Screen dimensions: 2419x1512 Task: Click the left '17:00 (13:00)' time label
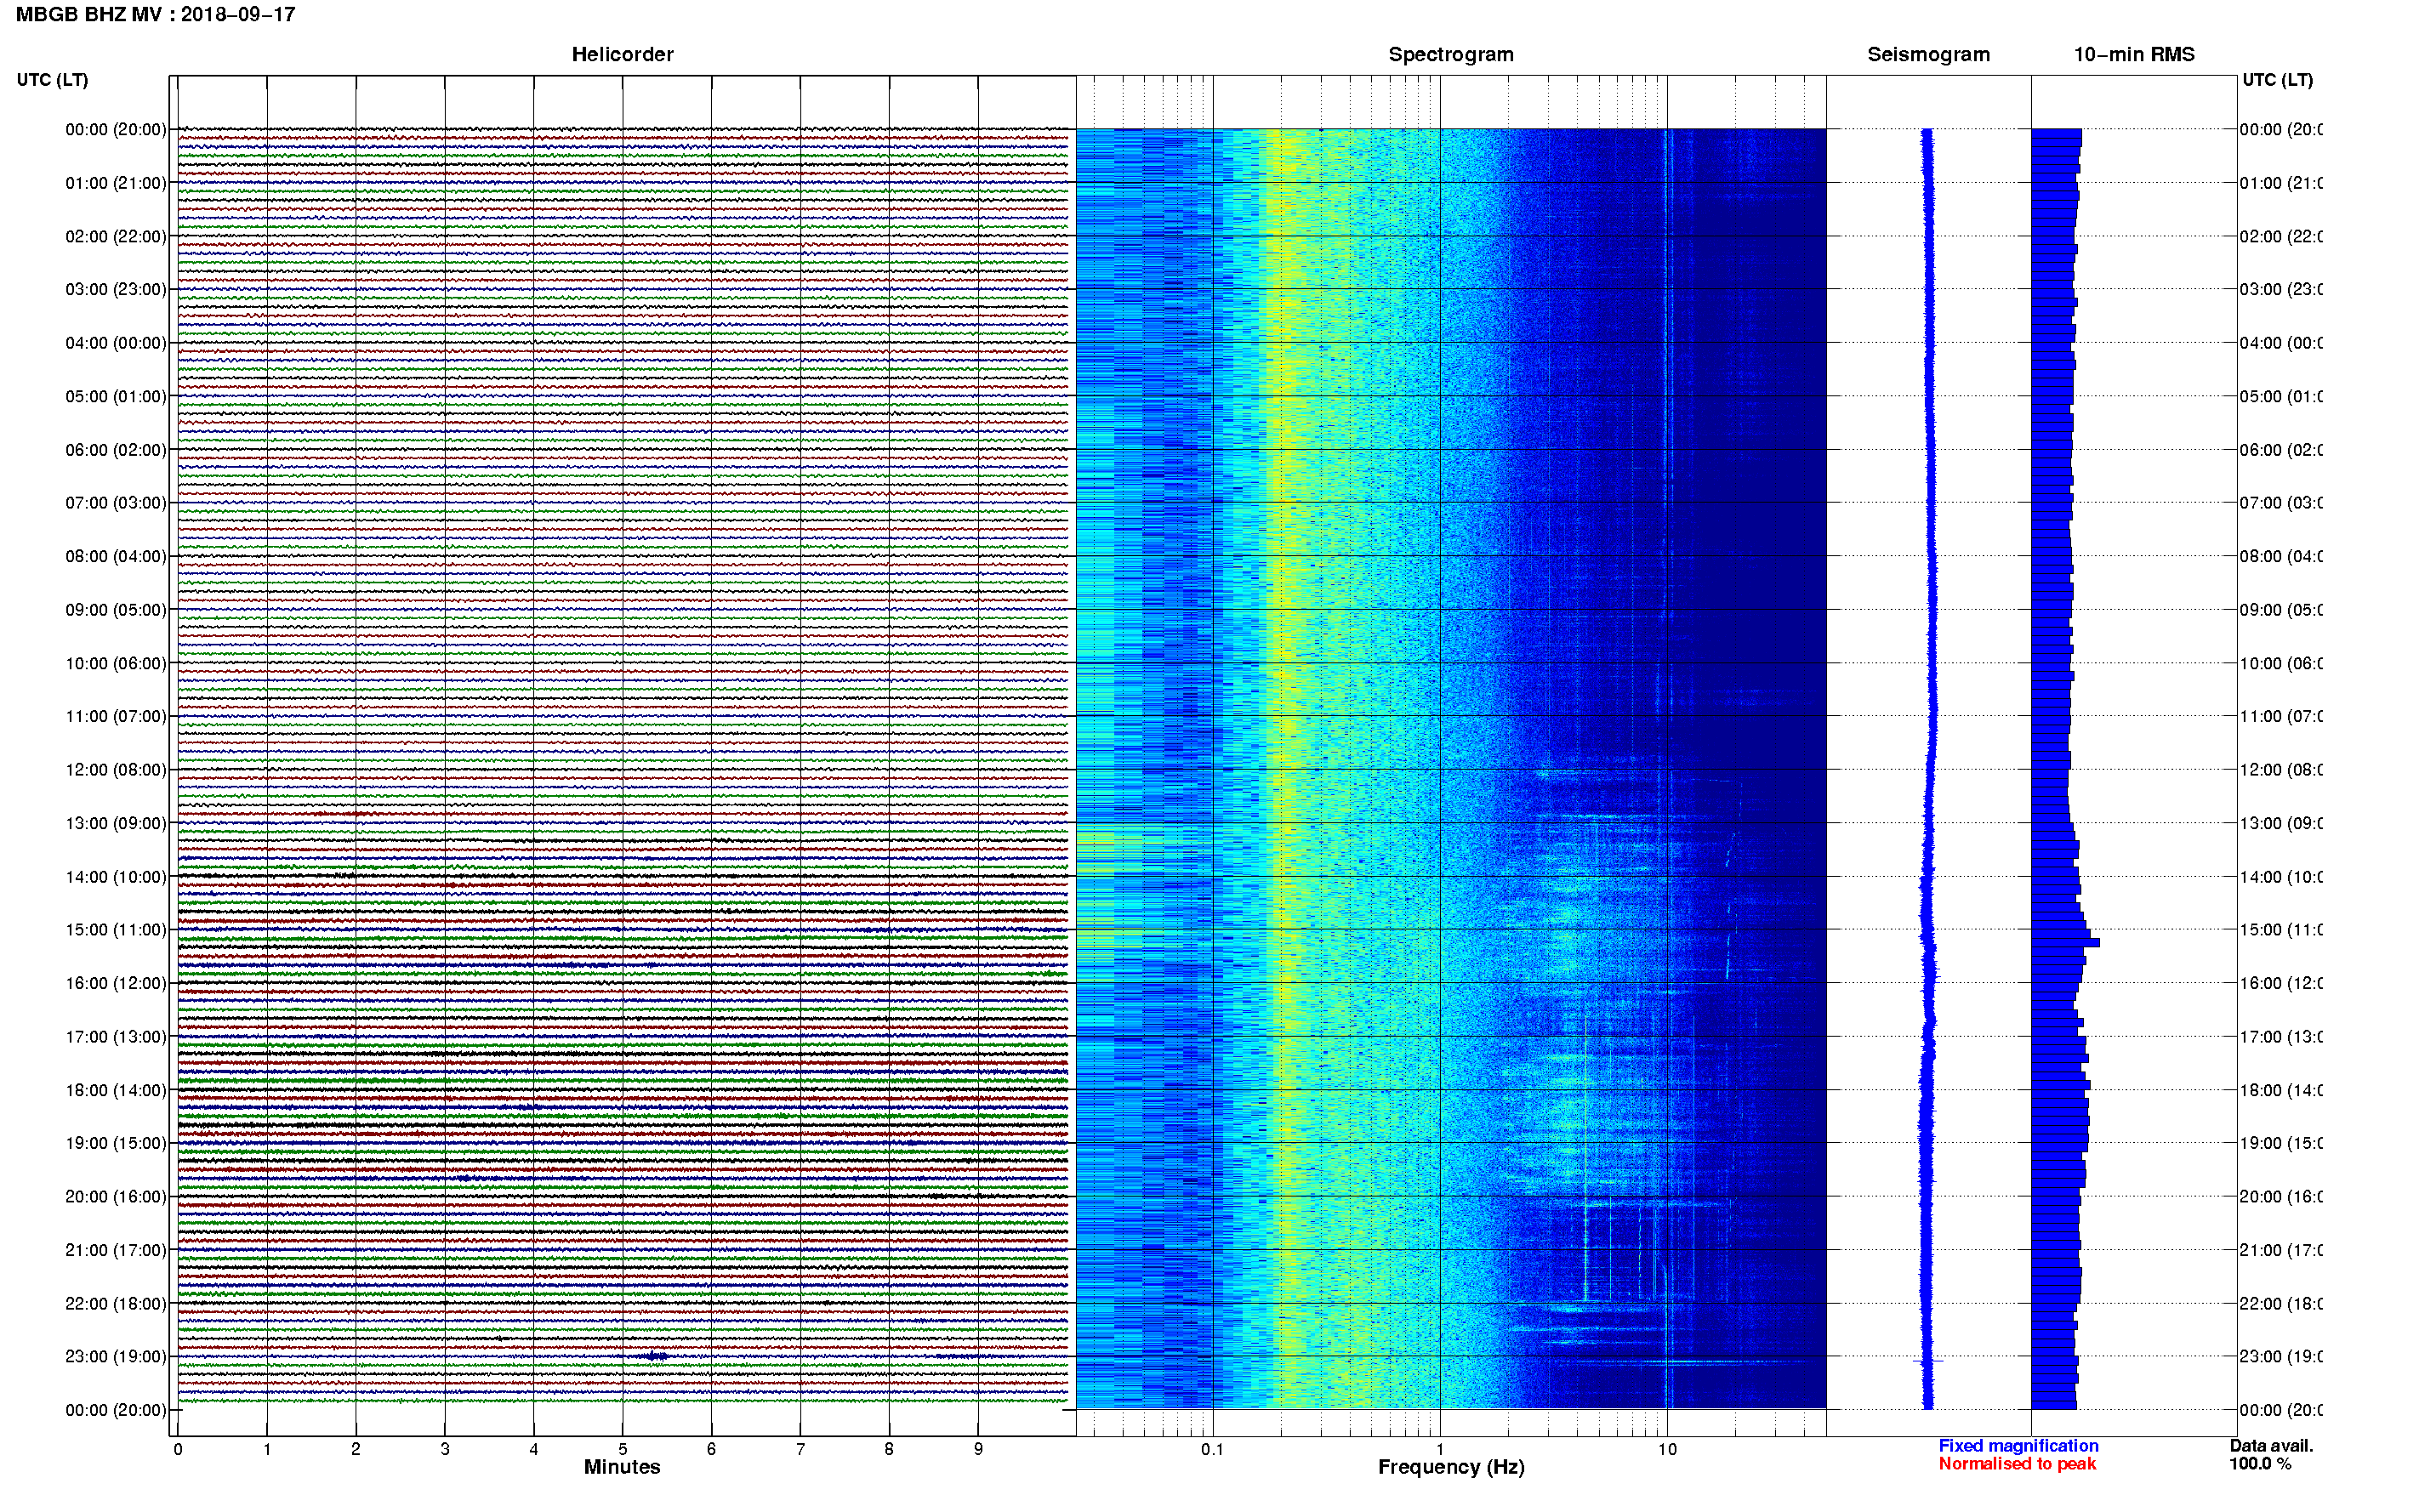tap(116, 1036)
